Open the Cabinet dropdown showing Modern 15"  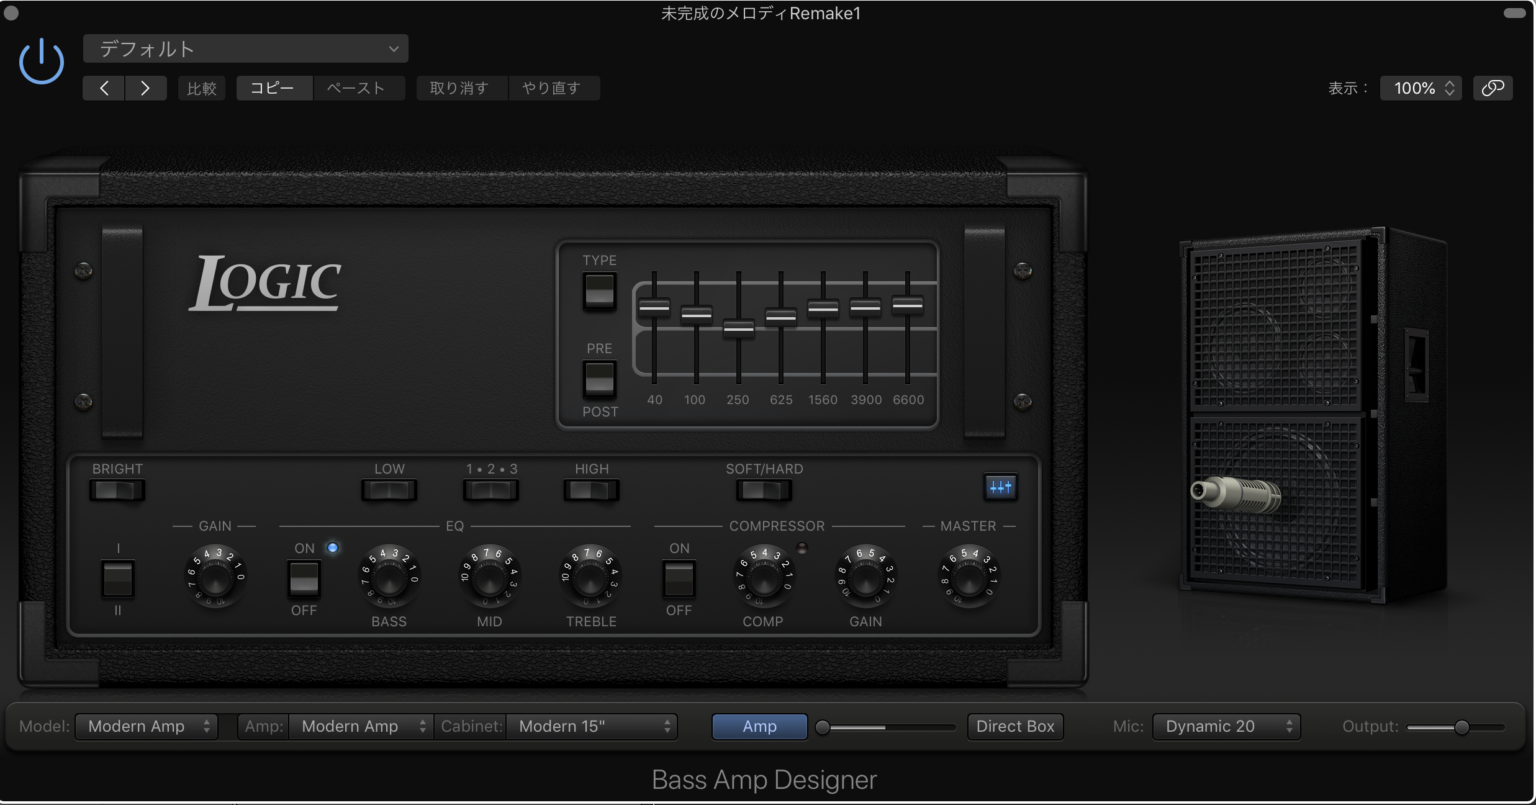pyautogui.click(x=591, y=726)
